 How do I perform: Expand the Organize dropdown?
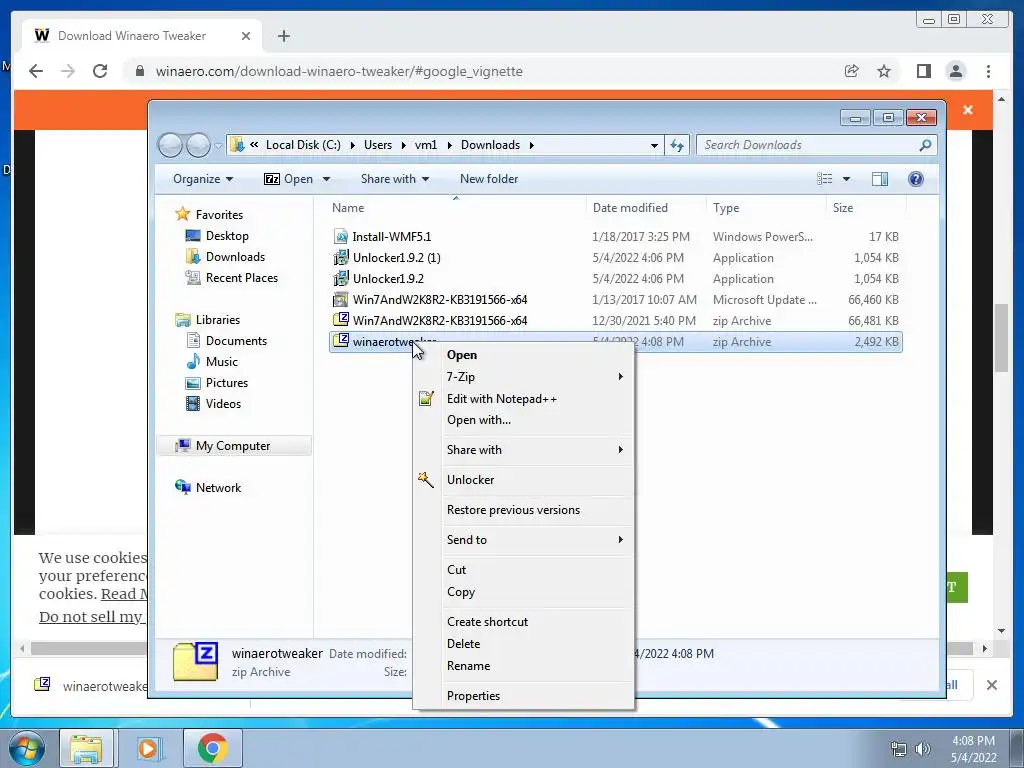pyautogui.click(x=203, y=179)
